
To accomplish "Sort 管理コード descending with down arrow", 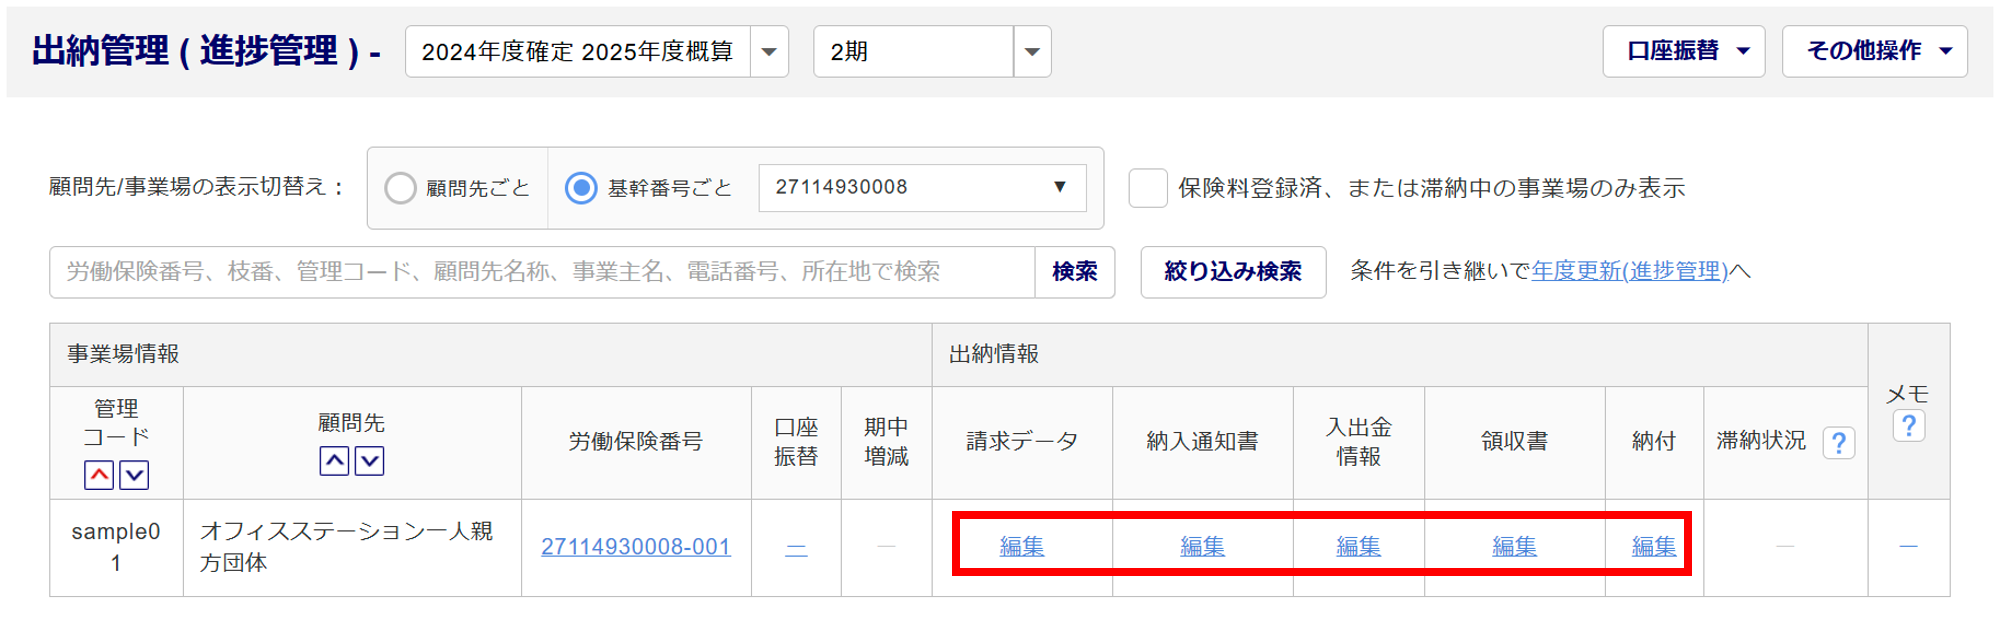I will pos(134,475).
